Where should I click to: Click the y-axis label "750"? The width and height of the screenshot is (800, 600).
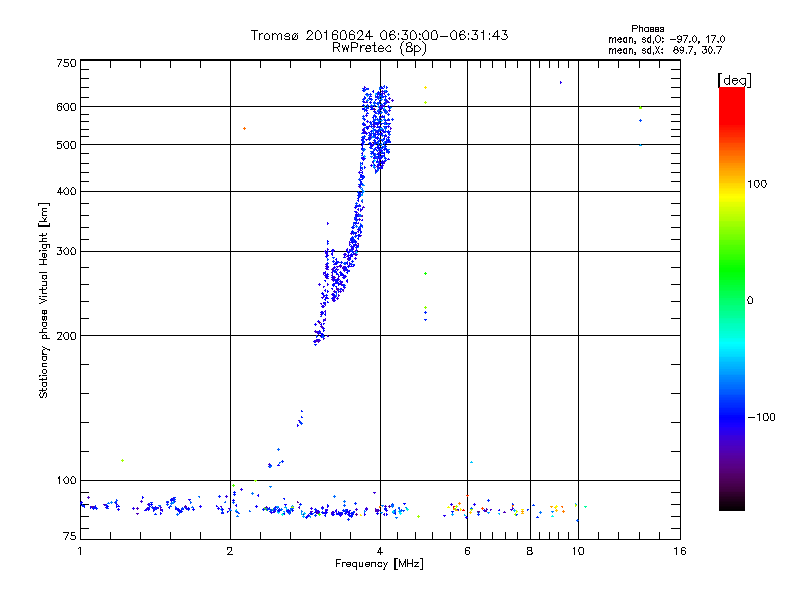click(66, 63)
